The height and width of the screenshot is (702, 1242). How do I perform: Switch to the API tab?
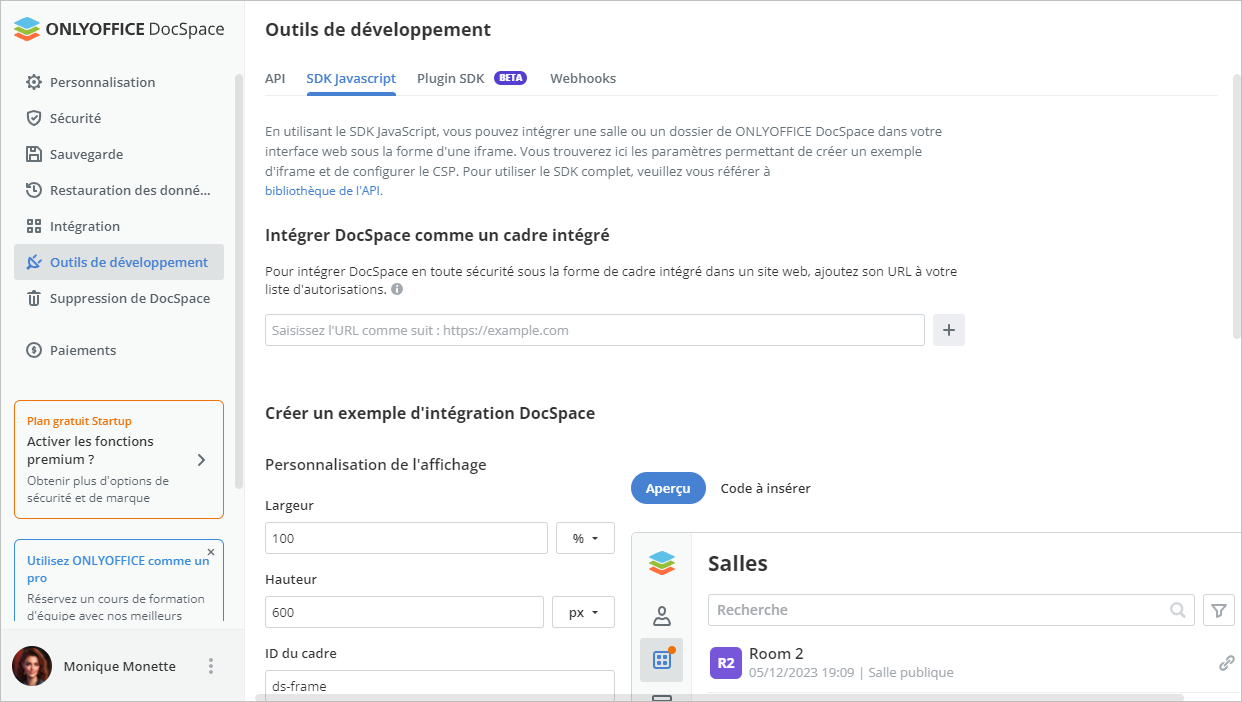pyautogui.click(x=275, y=78)
